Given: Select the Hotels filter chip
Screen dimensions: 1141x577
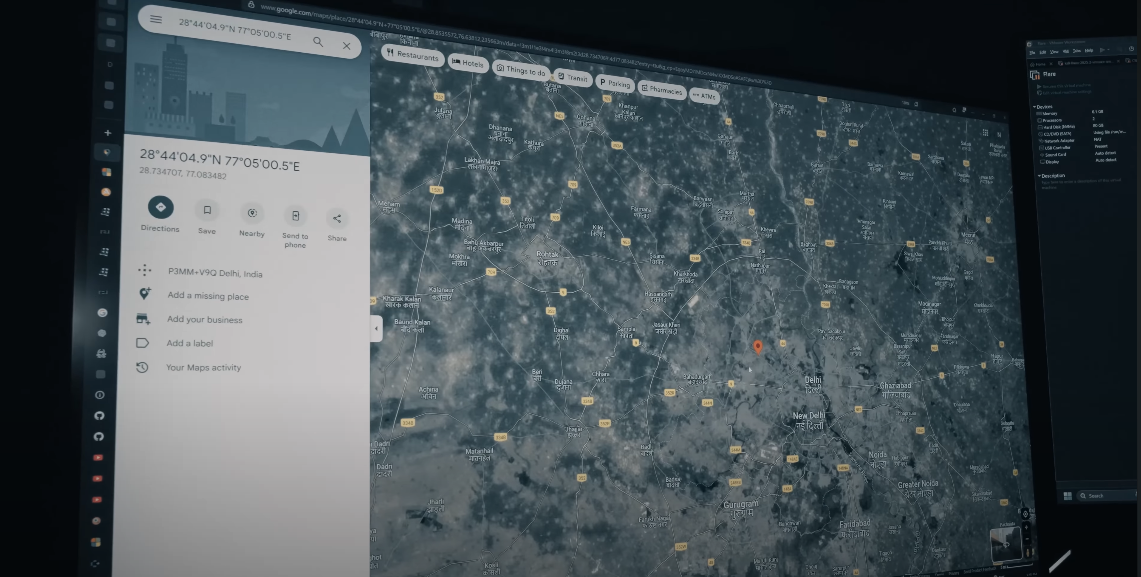Looking at the screenshot, I should pos(468,63).
